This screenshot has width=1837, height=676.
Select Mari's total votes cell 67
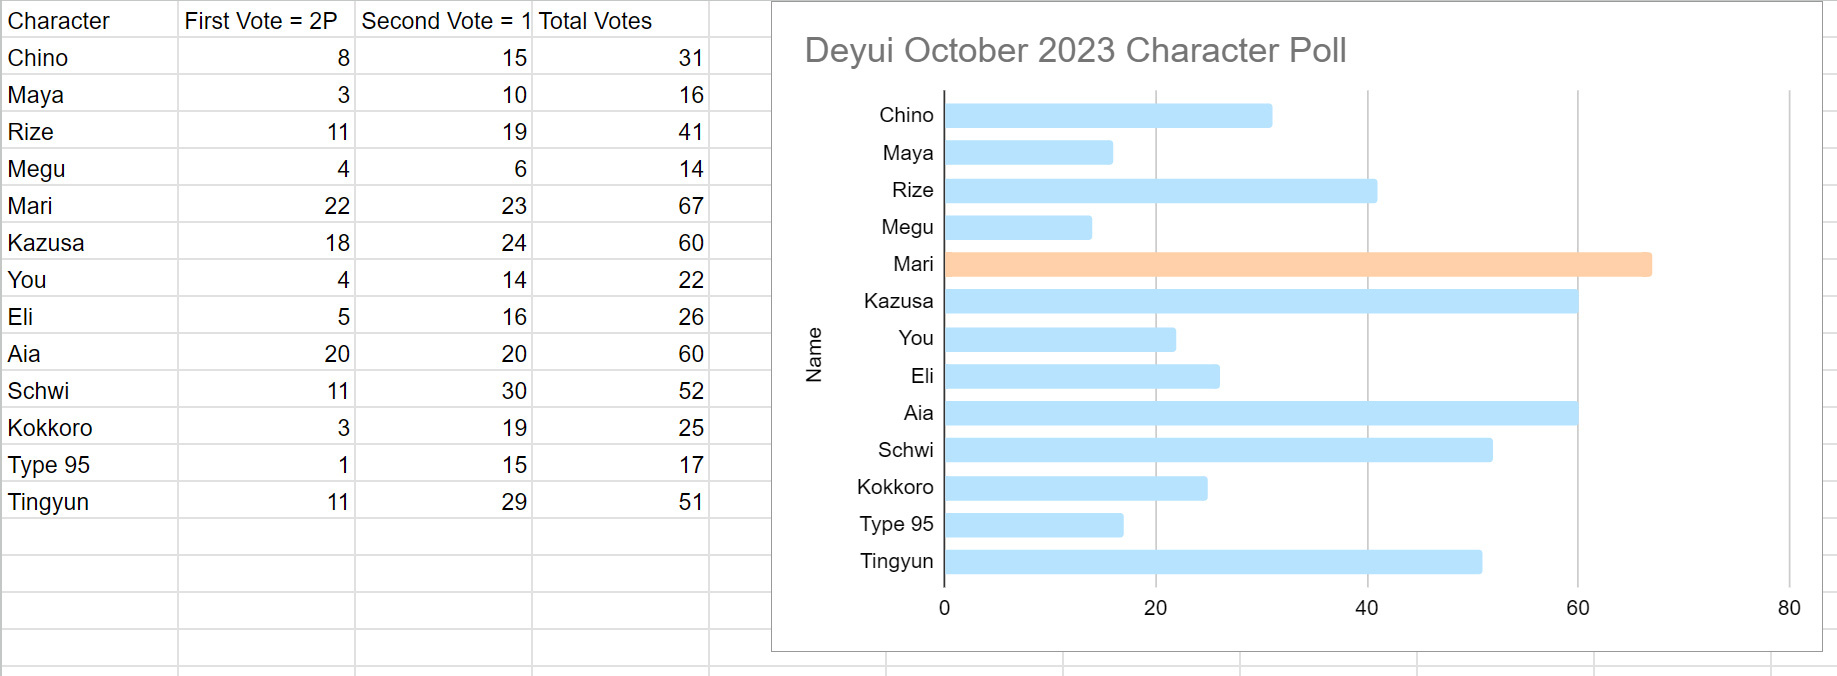tap(620, 205)
